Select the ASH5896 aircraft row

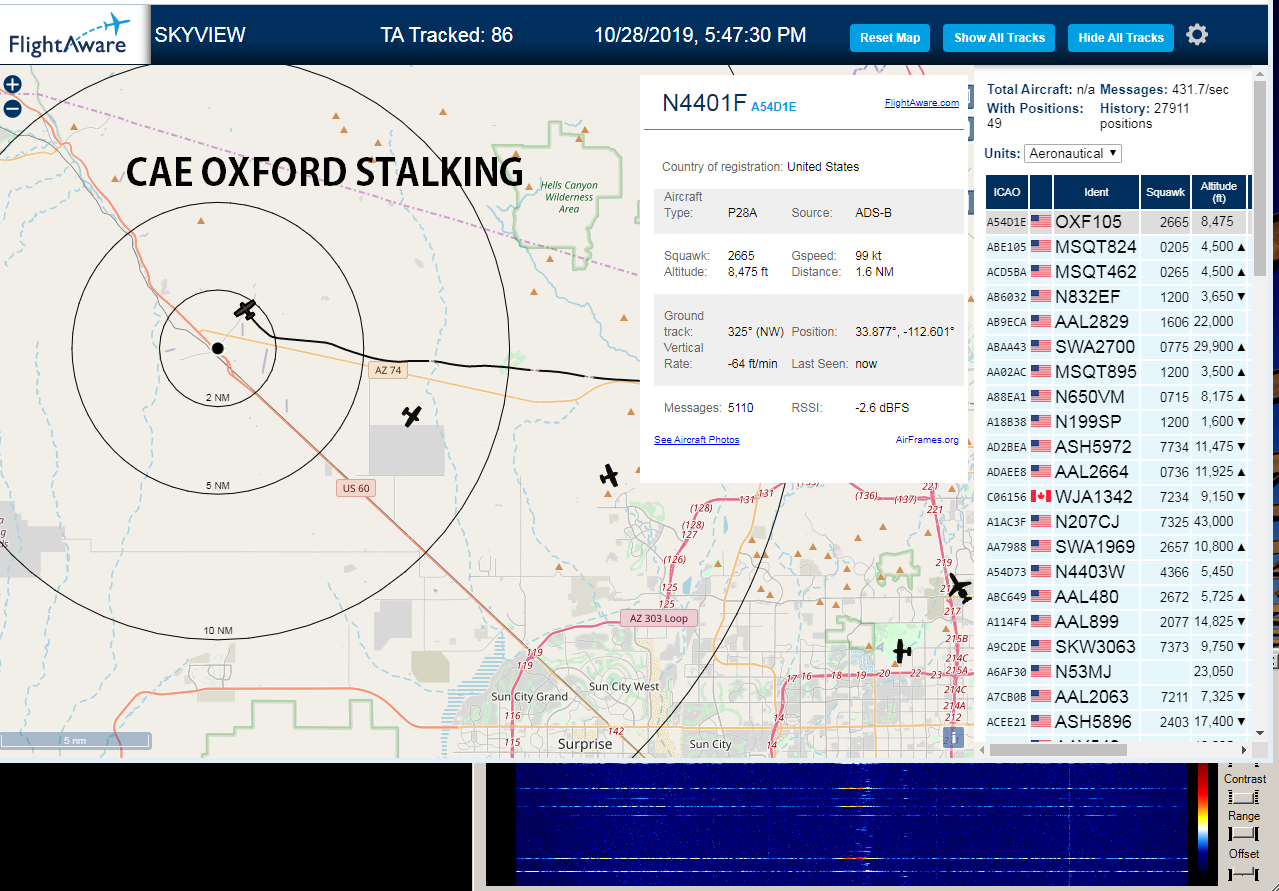coord(1117,722)
